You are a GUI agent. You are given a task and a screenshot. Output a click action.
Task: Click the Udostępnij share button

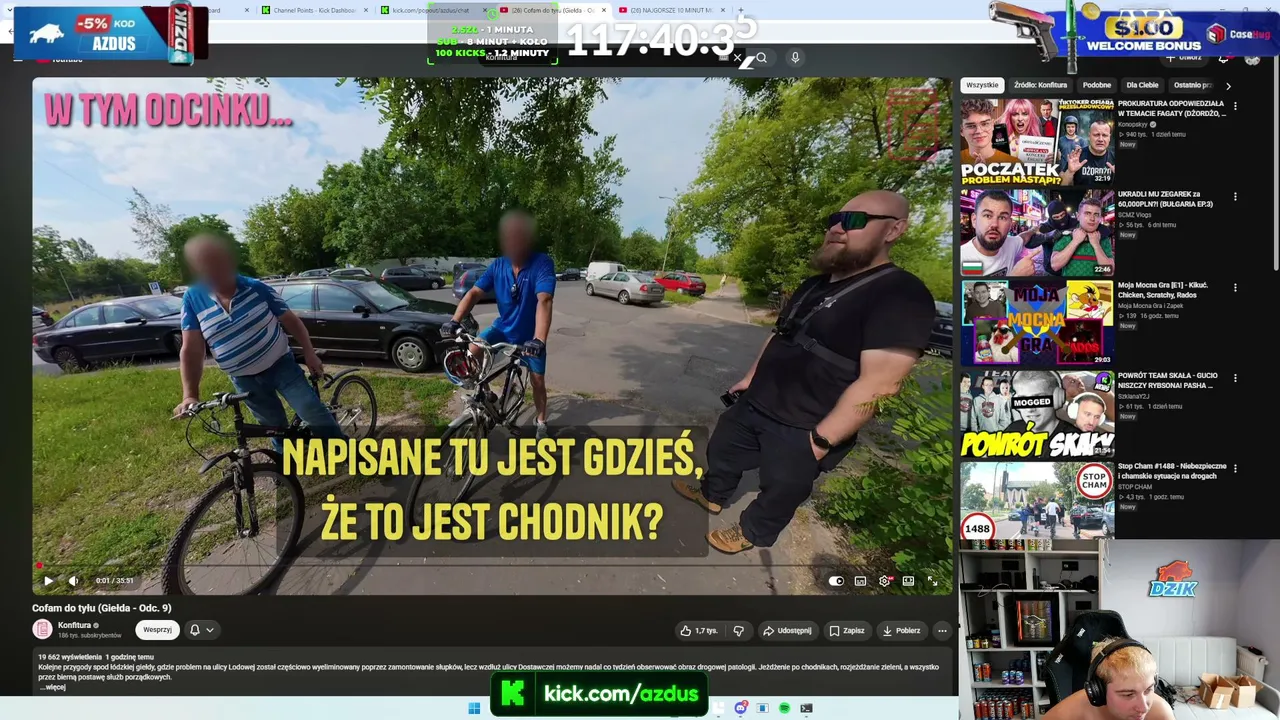point(787,631)
